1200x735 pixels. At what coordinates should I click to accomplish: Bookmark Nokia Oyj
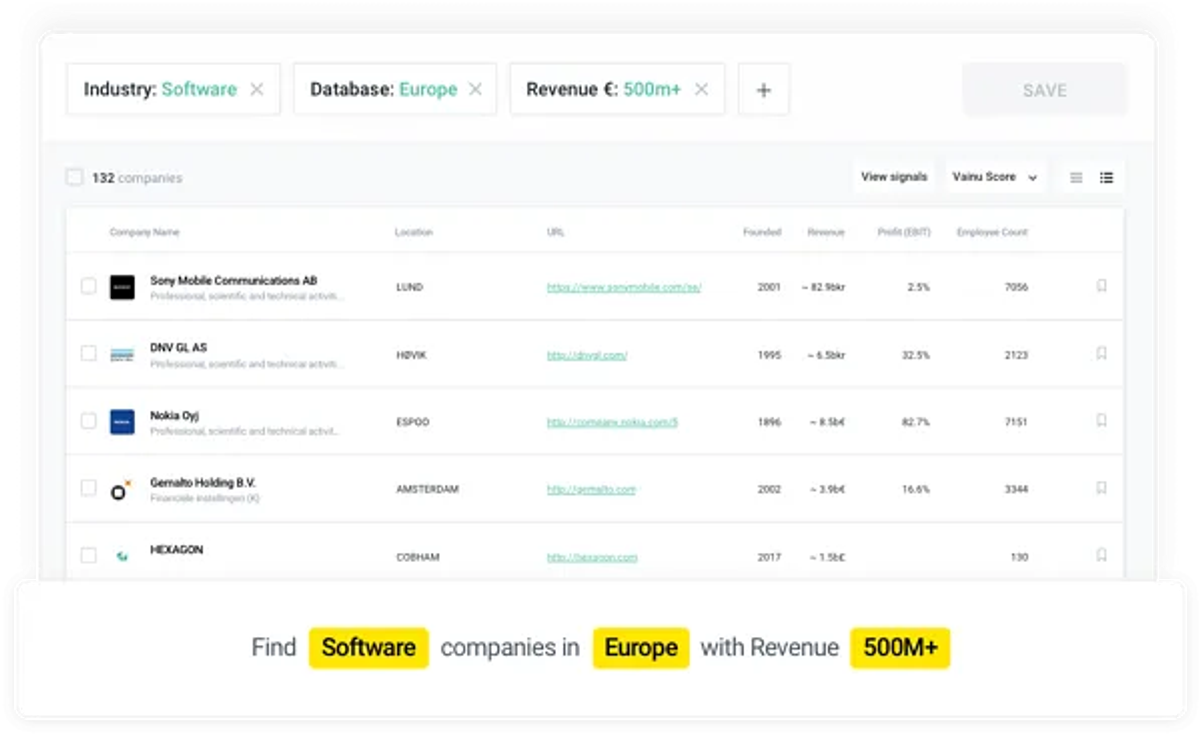click(1101, 421)
